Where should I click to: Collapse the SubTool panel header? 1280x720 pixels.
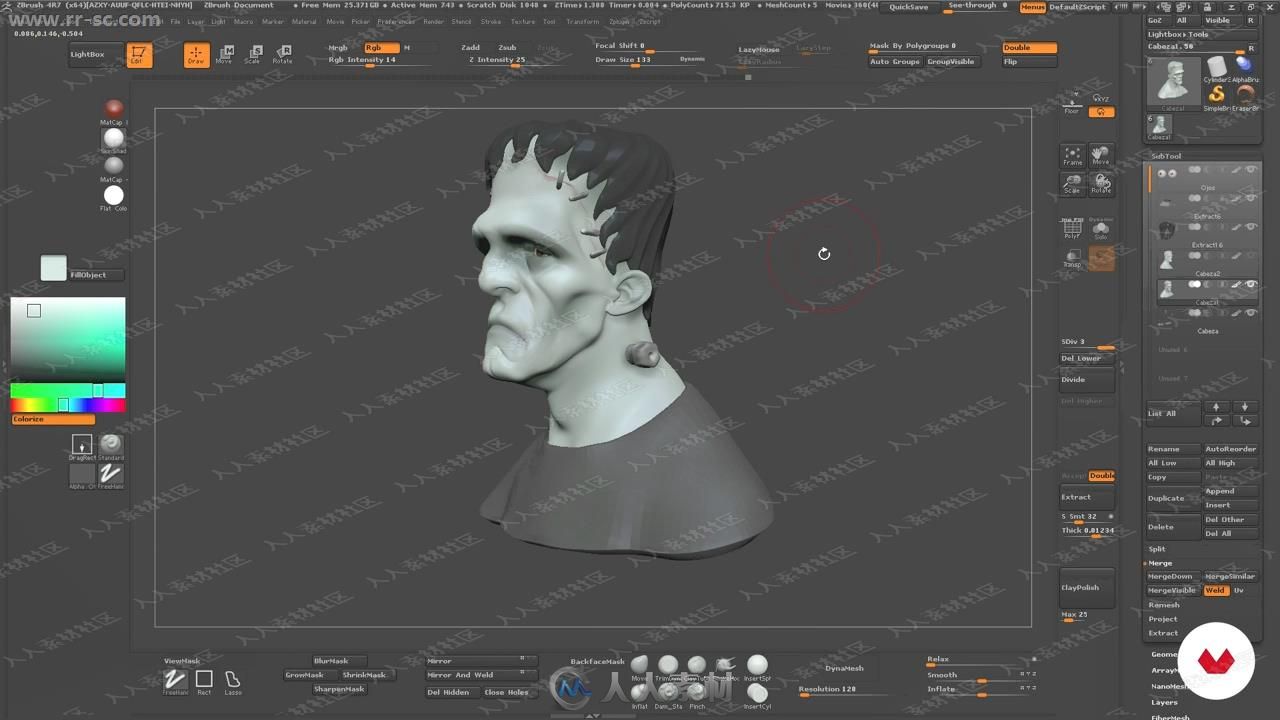pos(1166,156)
